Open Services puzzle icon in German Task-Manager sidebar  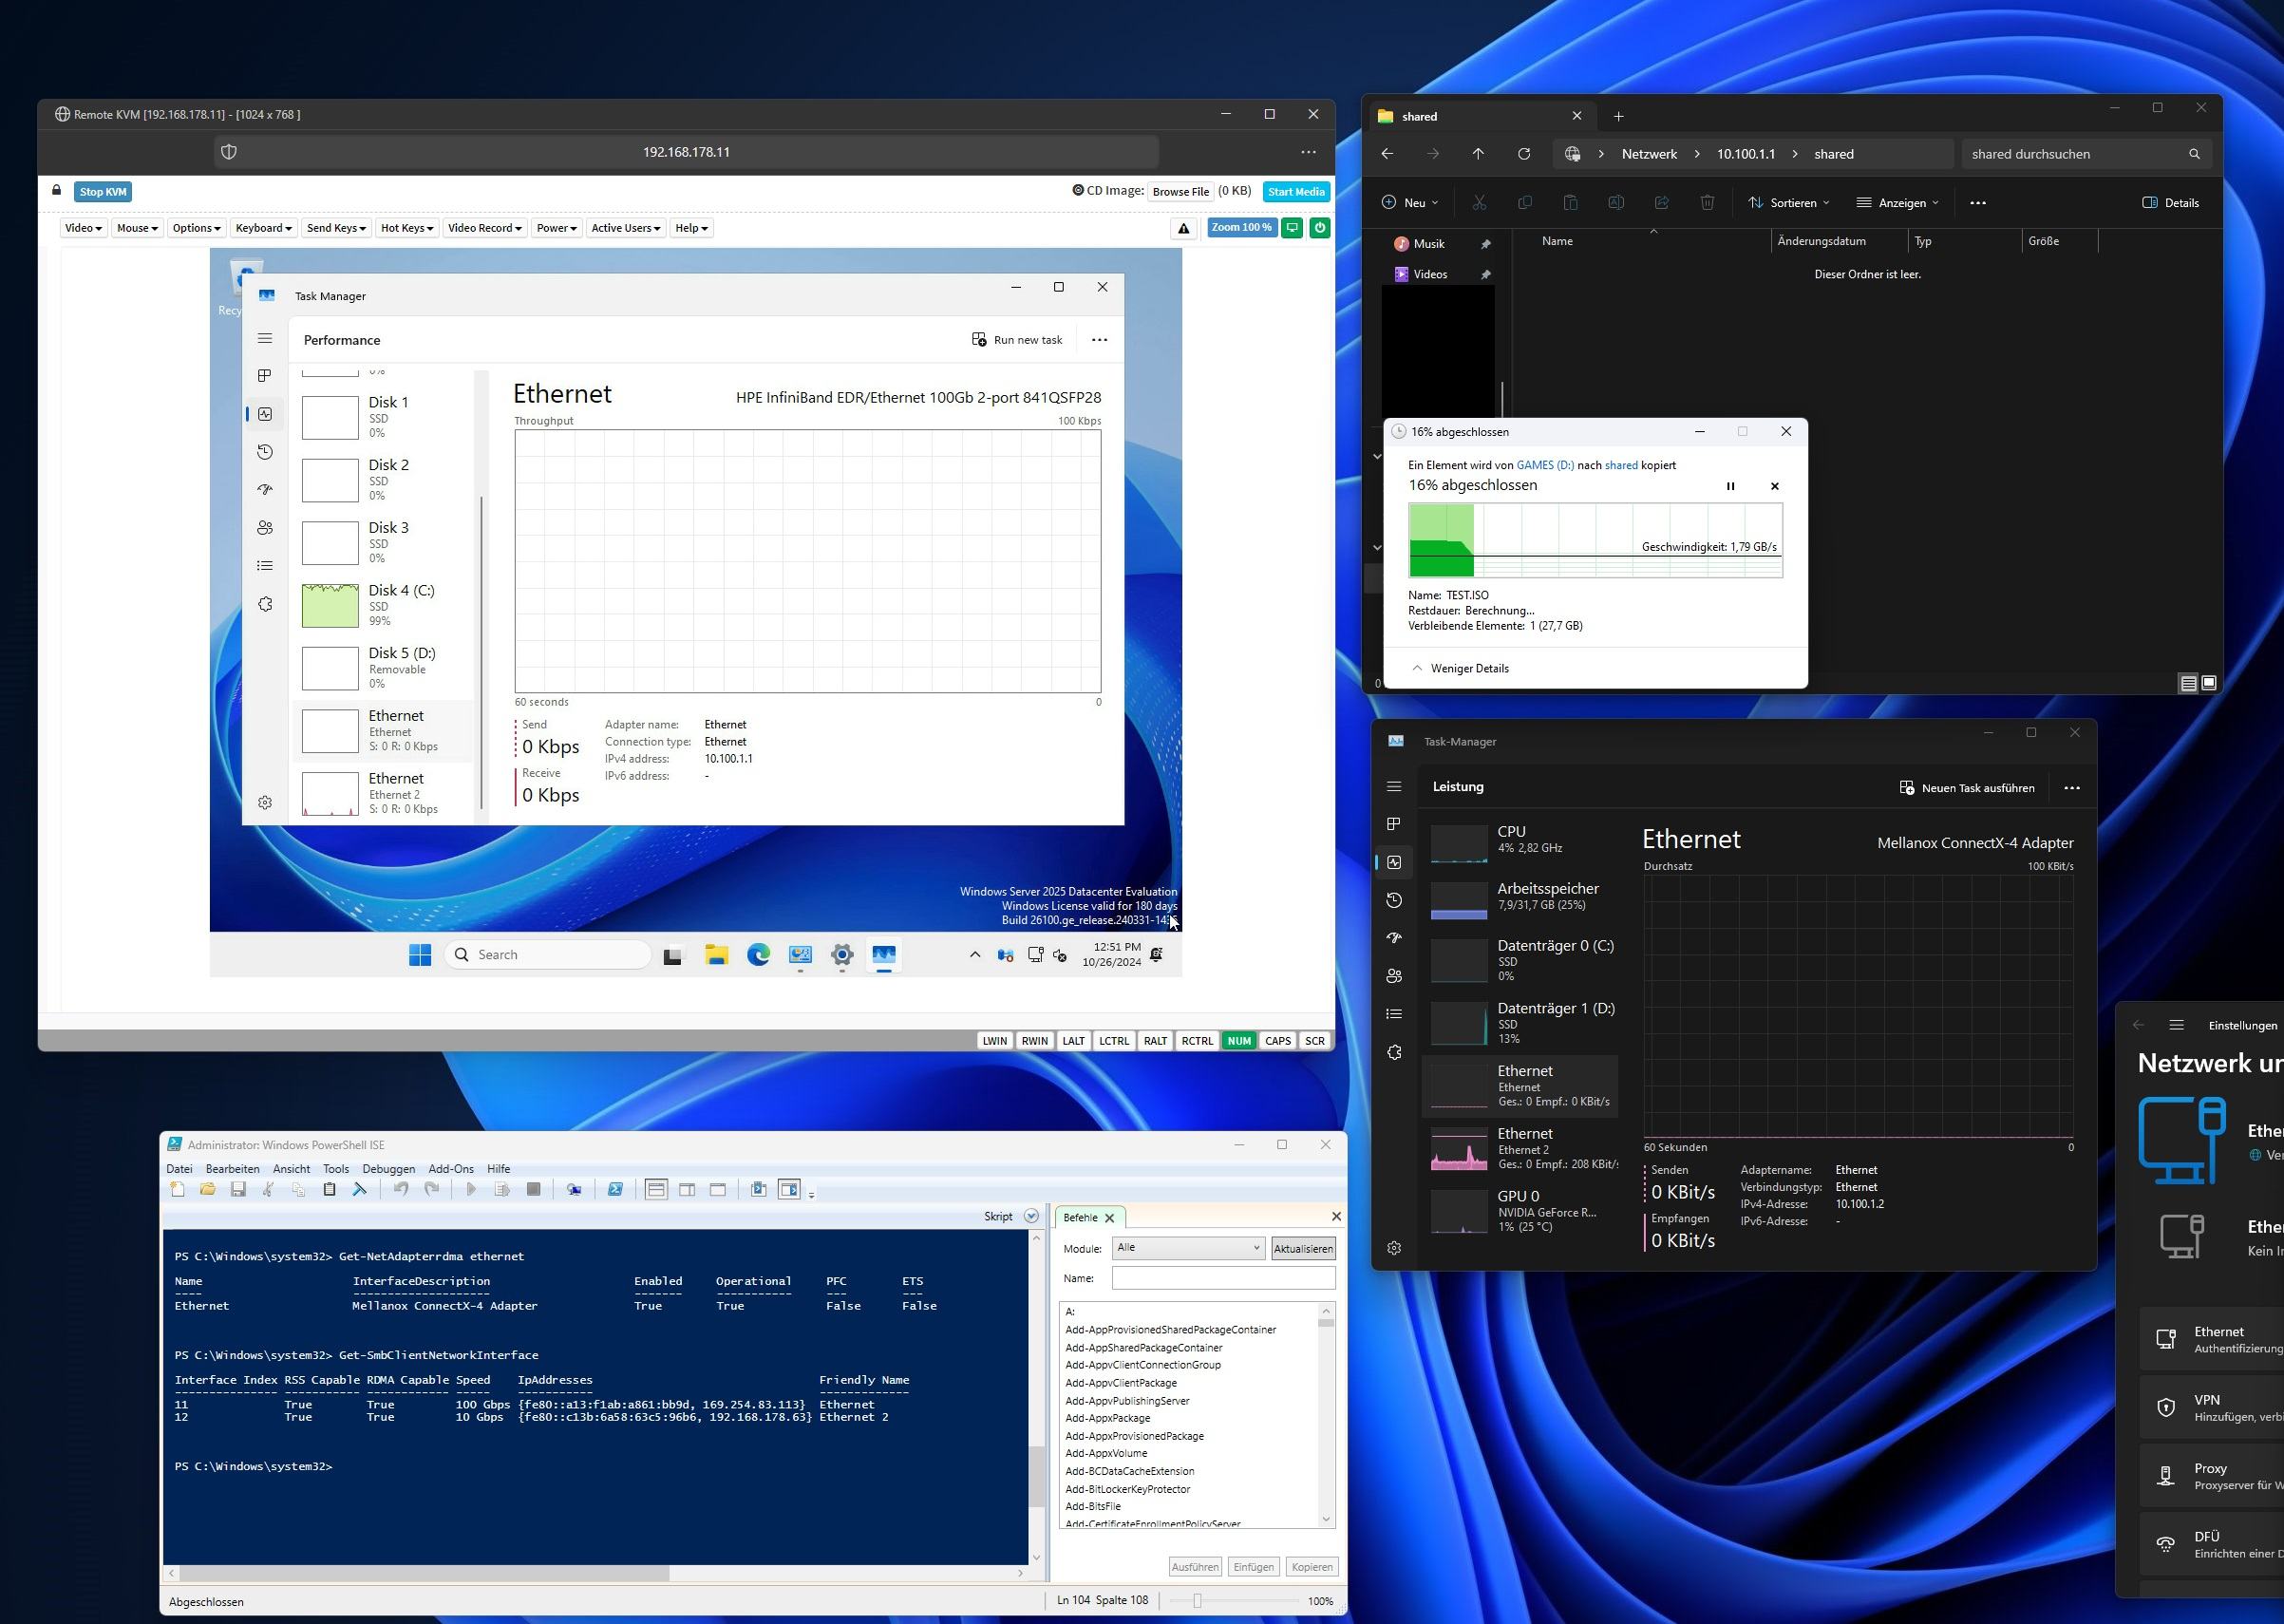coord(1394,1052)
